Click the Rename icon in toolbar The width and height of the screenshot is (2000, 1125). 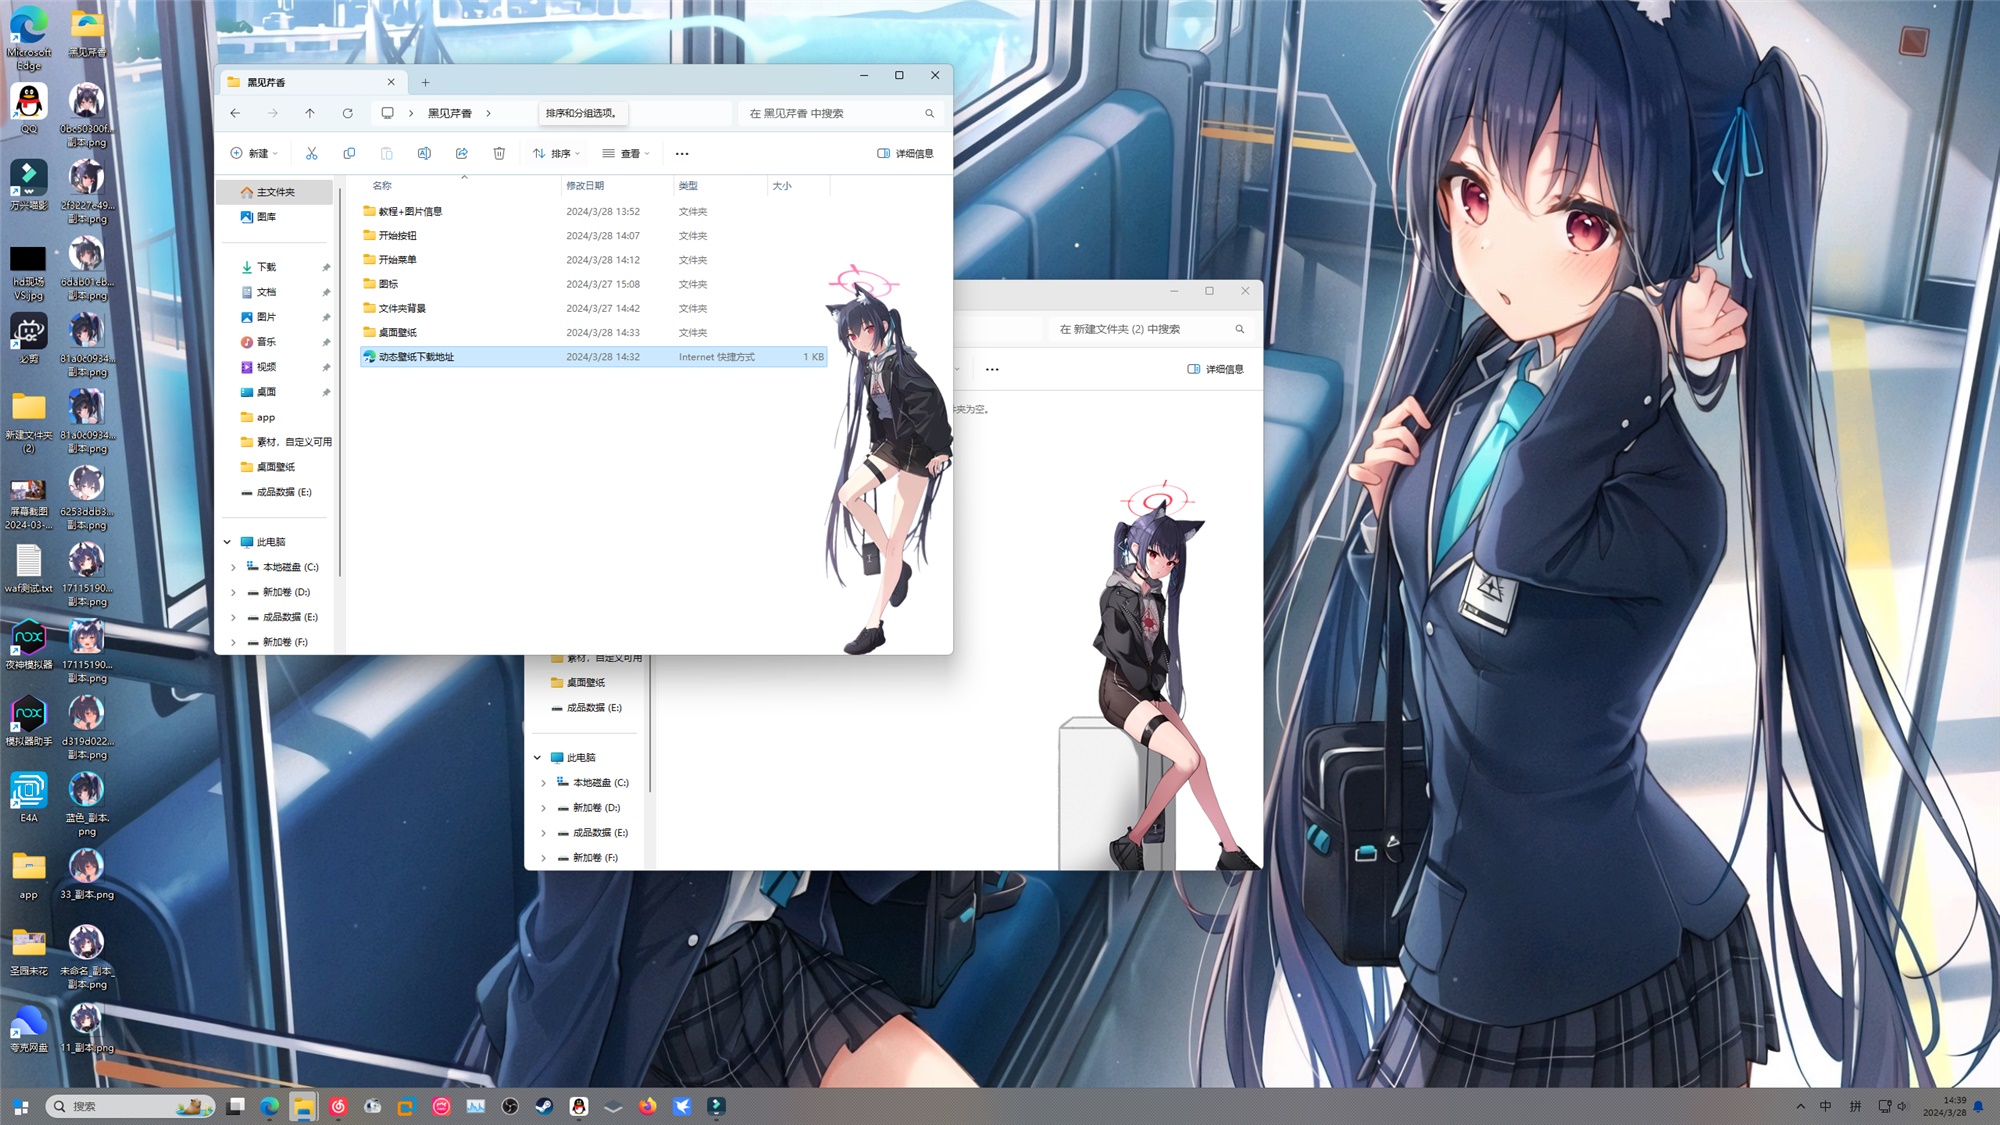coord(424,153)
